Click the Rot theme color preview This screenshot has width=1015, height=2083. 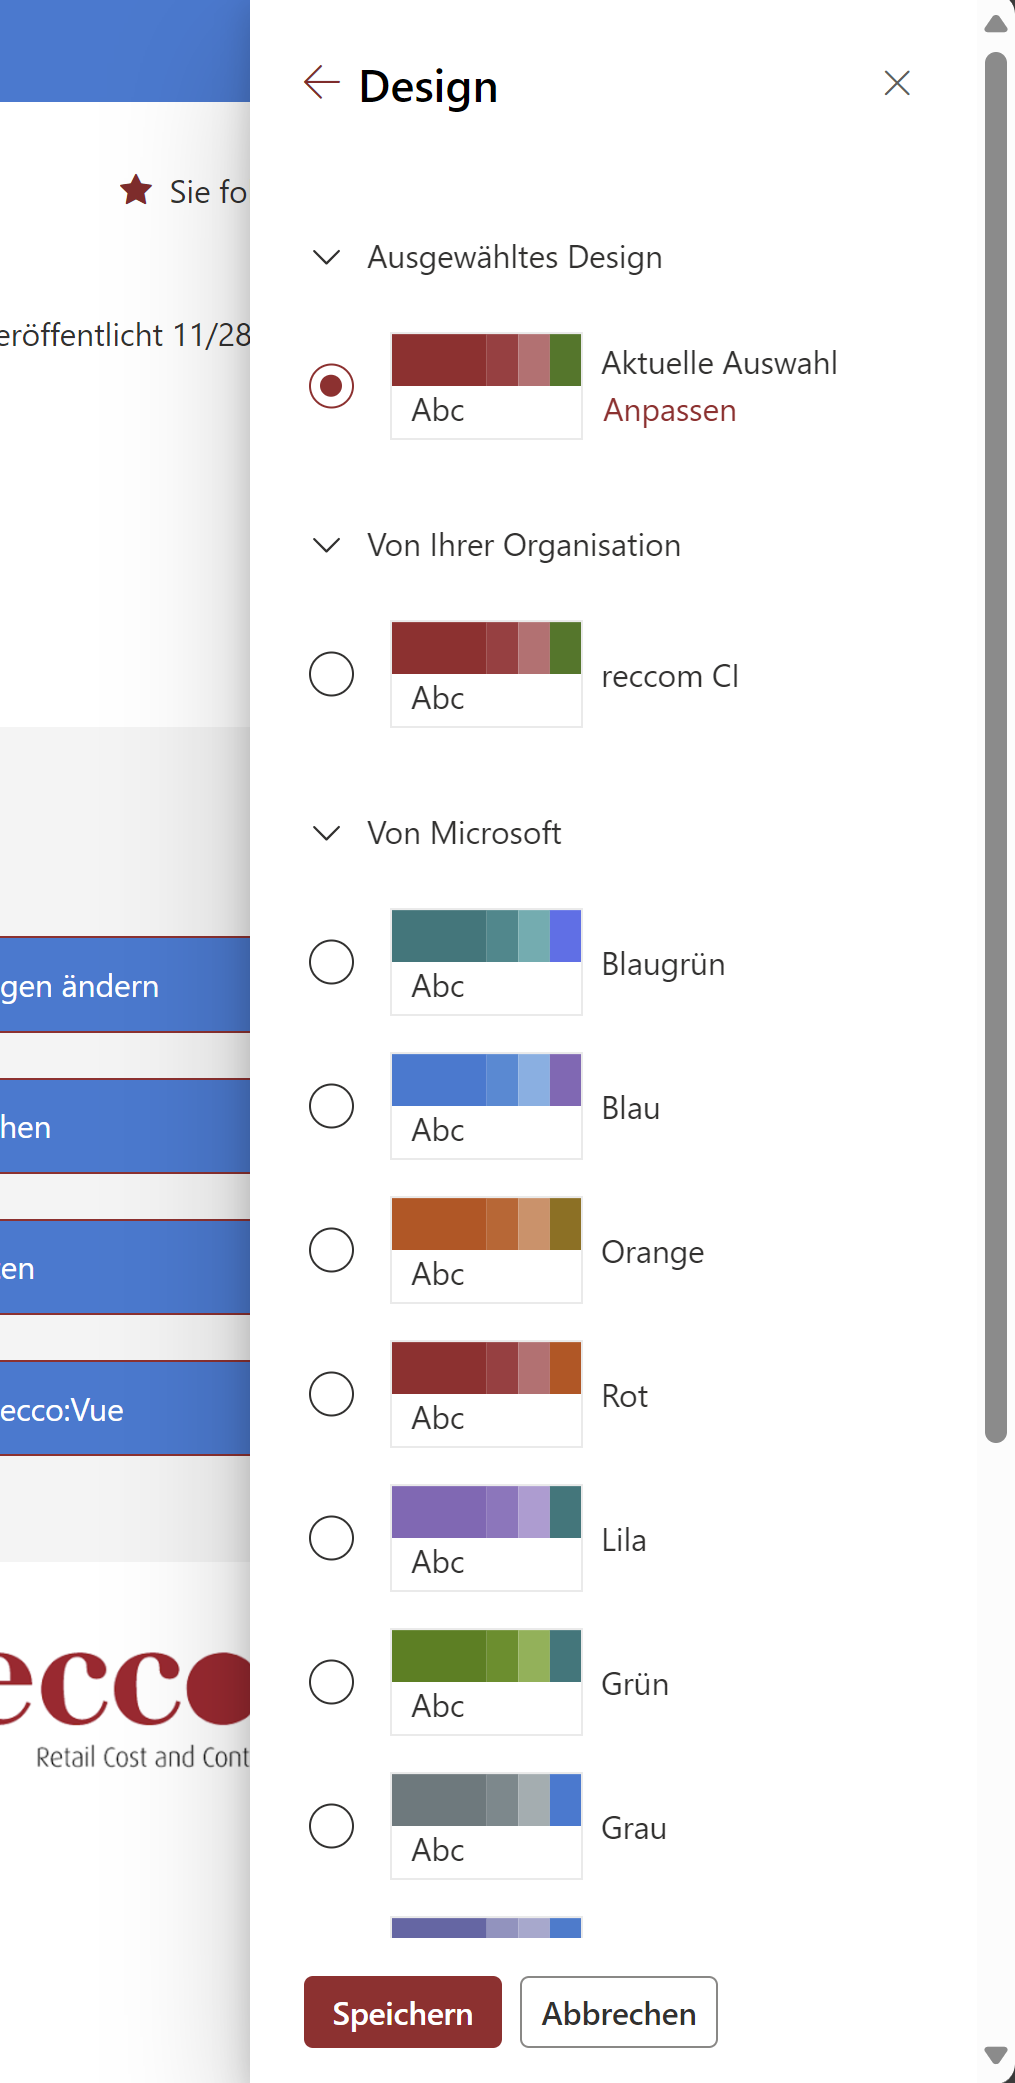(x=486, y=1393)
